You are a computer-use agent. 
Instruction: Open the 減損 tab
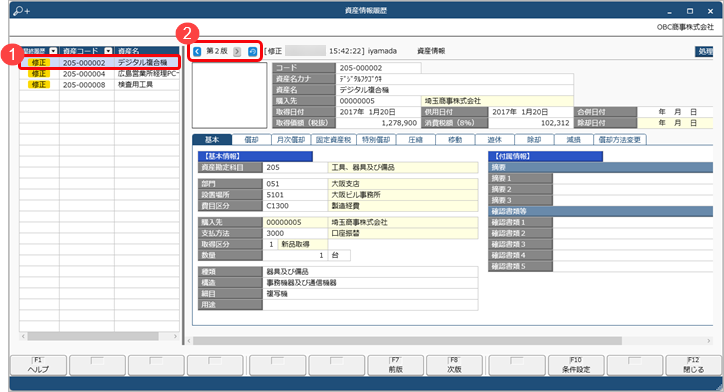[x=573, y=139]
